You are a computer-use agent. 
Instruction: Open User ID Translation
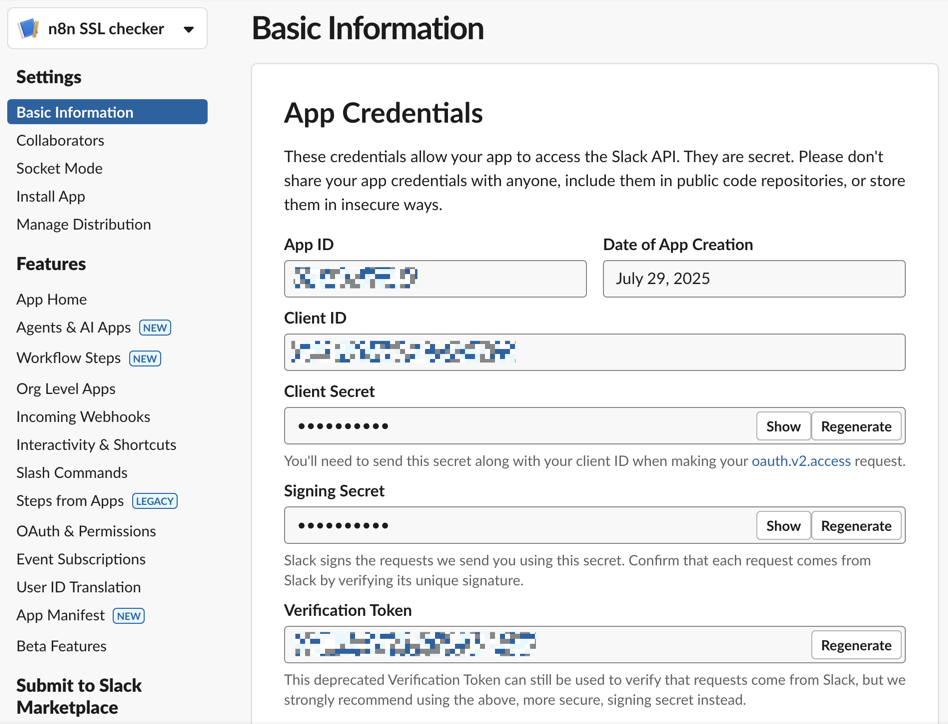coord(78,587)
